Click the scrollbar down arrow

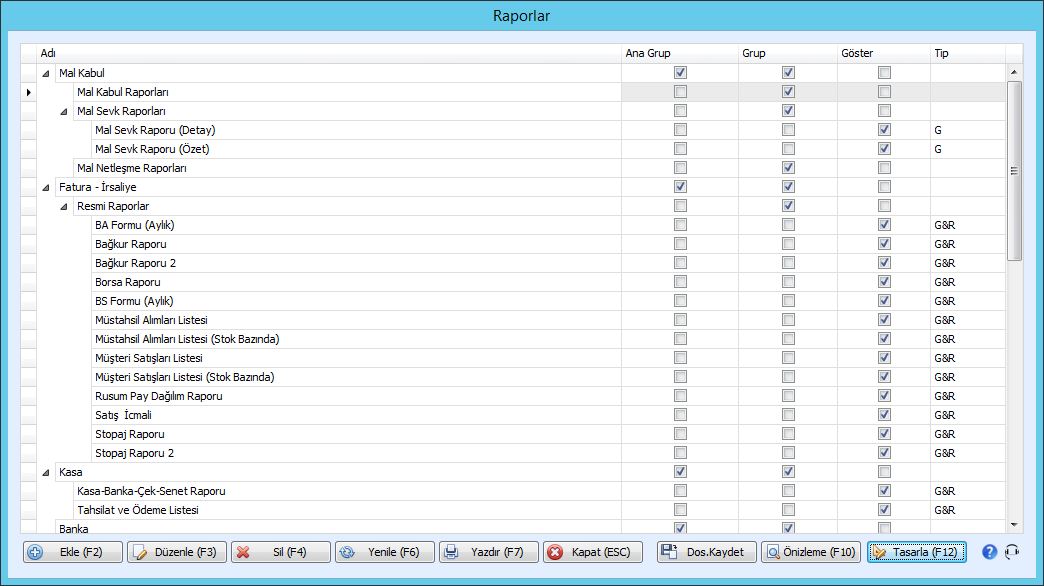(1014, 525)
